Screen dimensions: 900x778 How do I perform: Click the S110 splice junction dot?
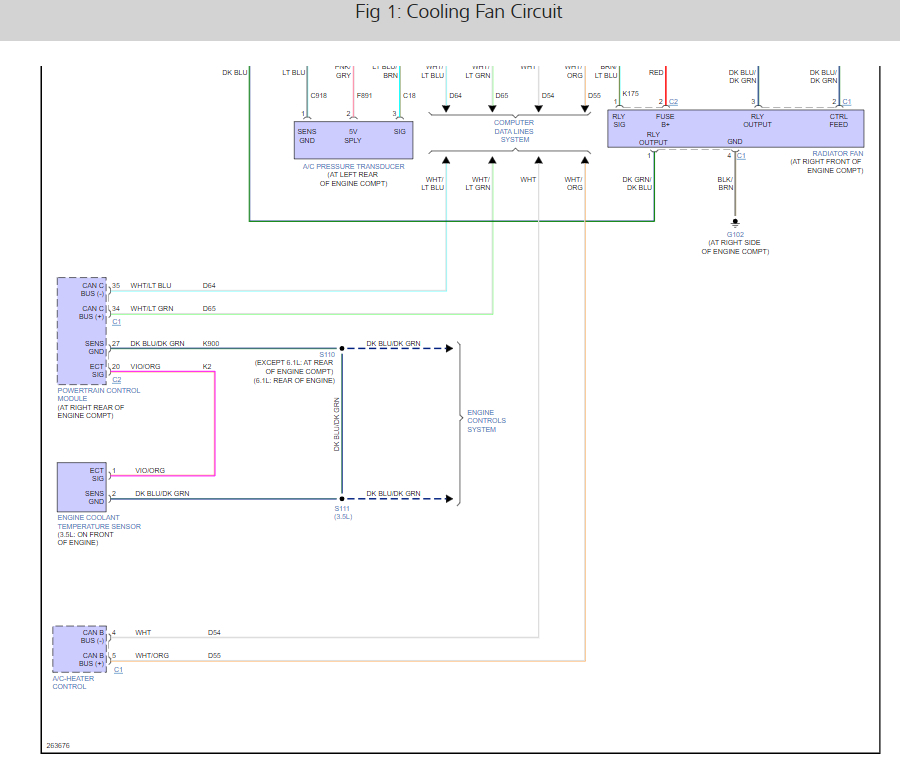pos(342,348)
